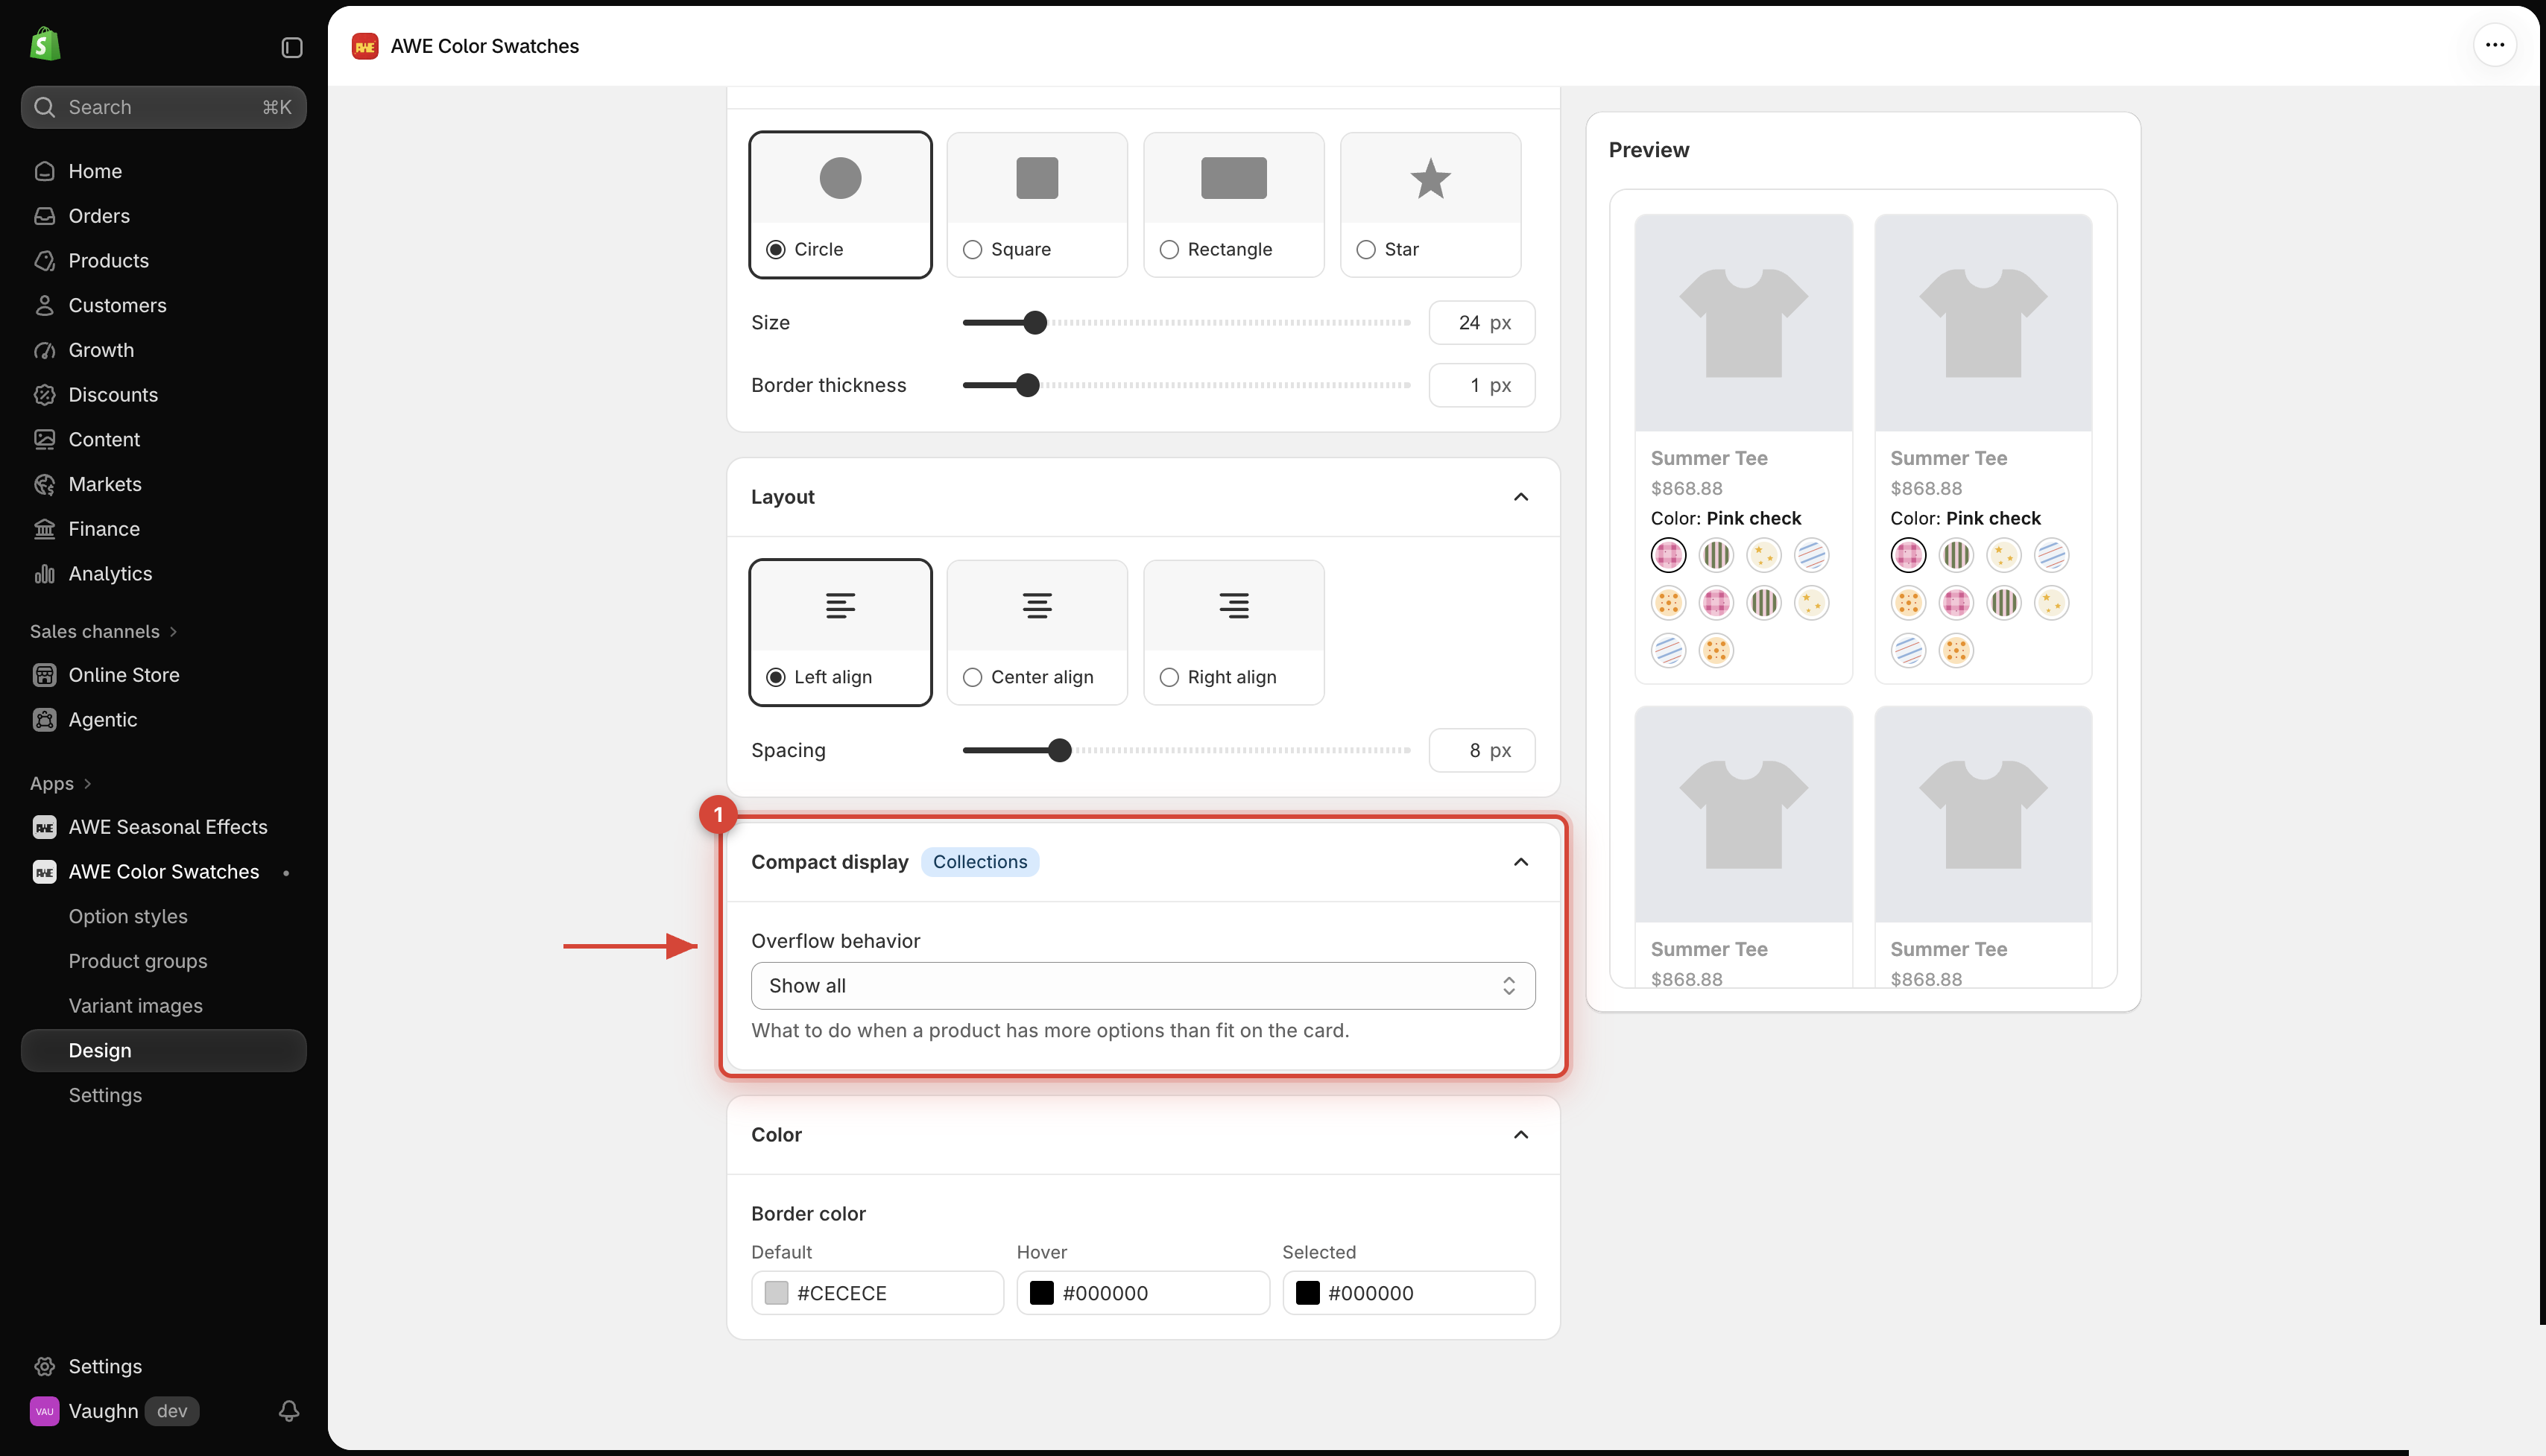This screenshot has width=2546, height=1456.
Task: Click the notification bell icon
Action: pos(289,1411)
